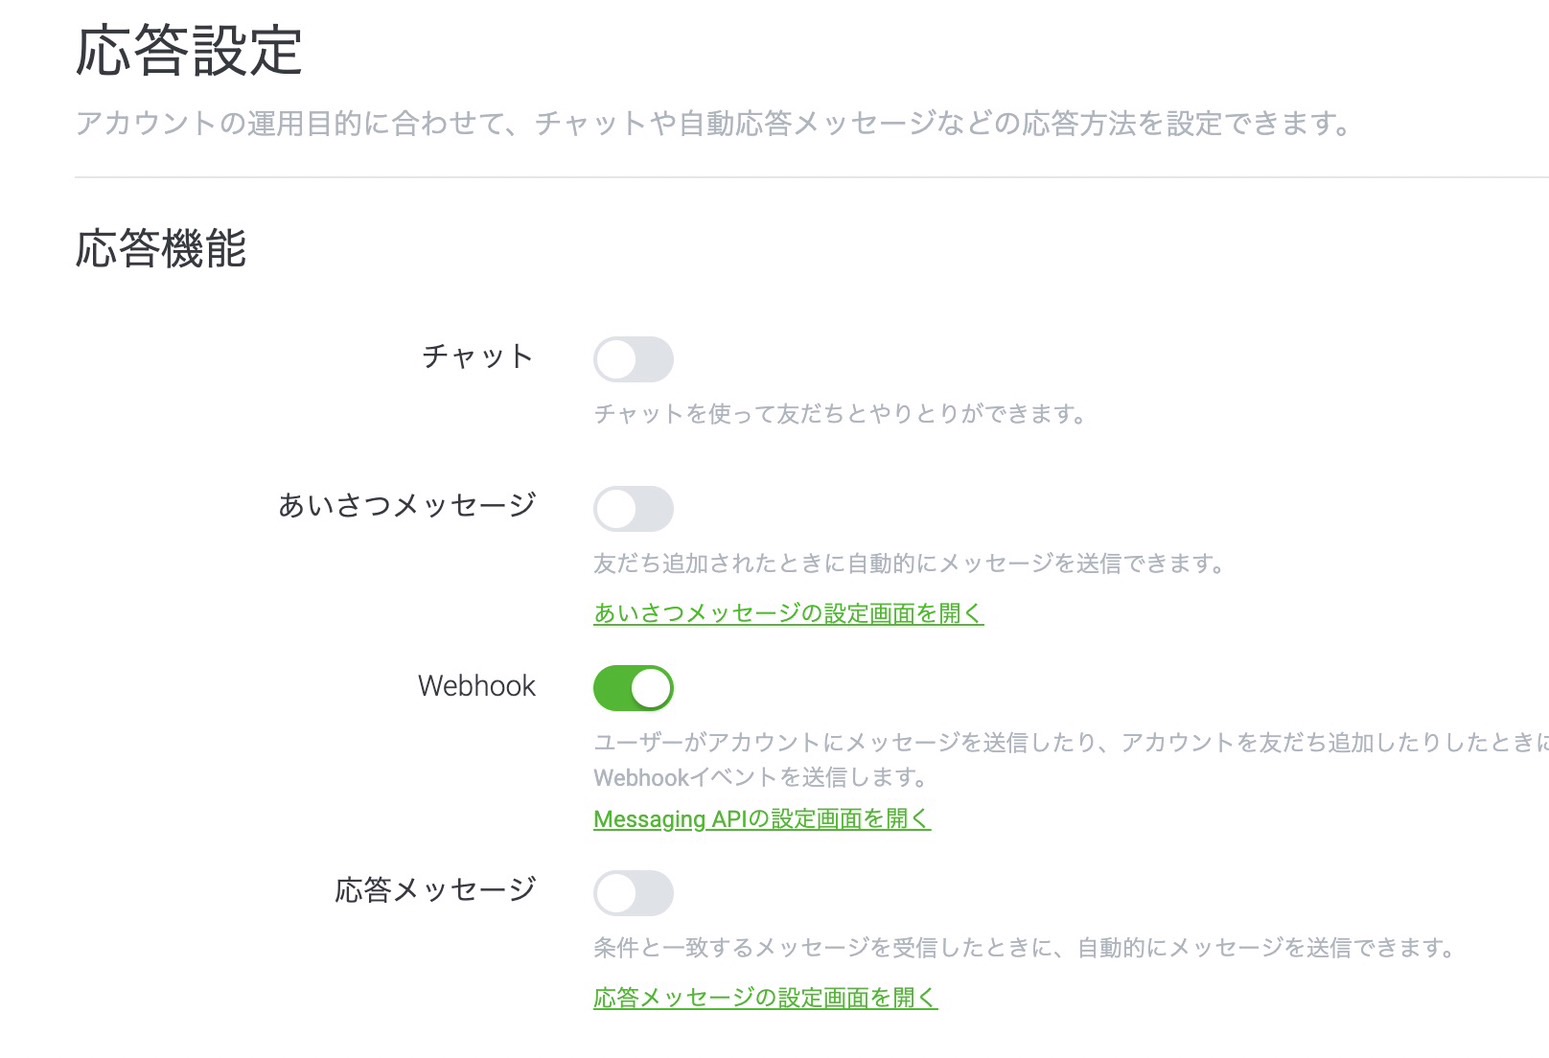The image size is (1549, 1058).
Task: Open あいさつメッセージの設定画面を開く link
Action: tap(788, 613)
